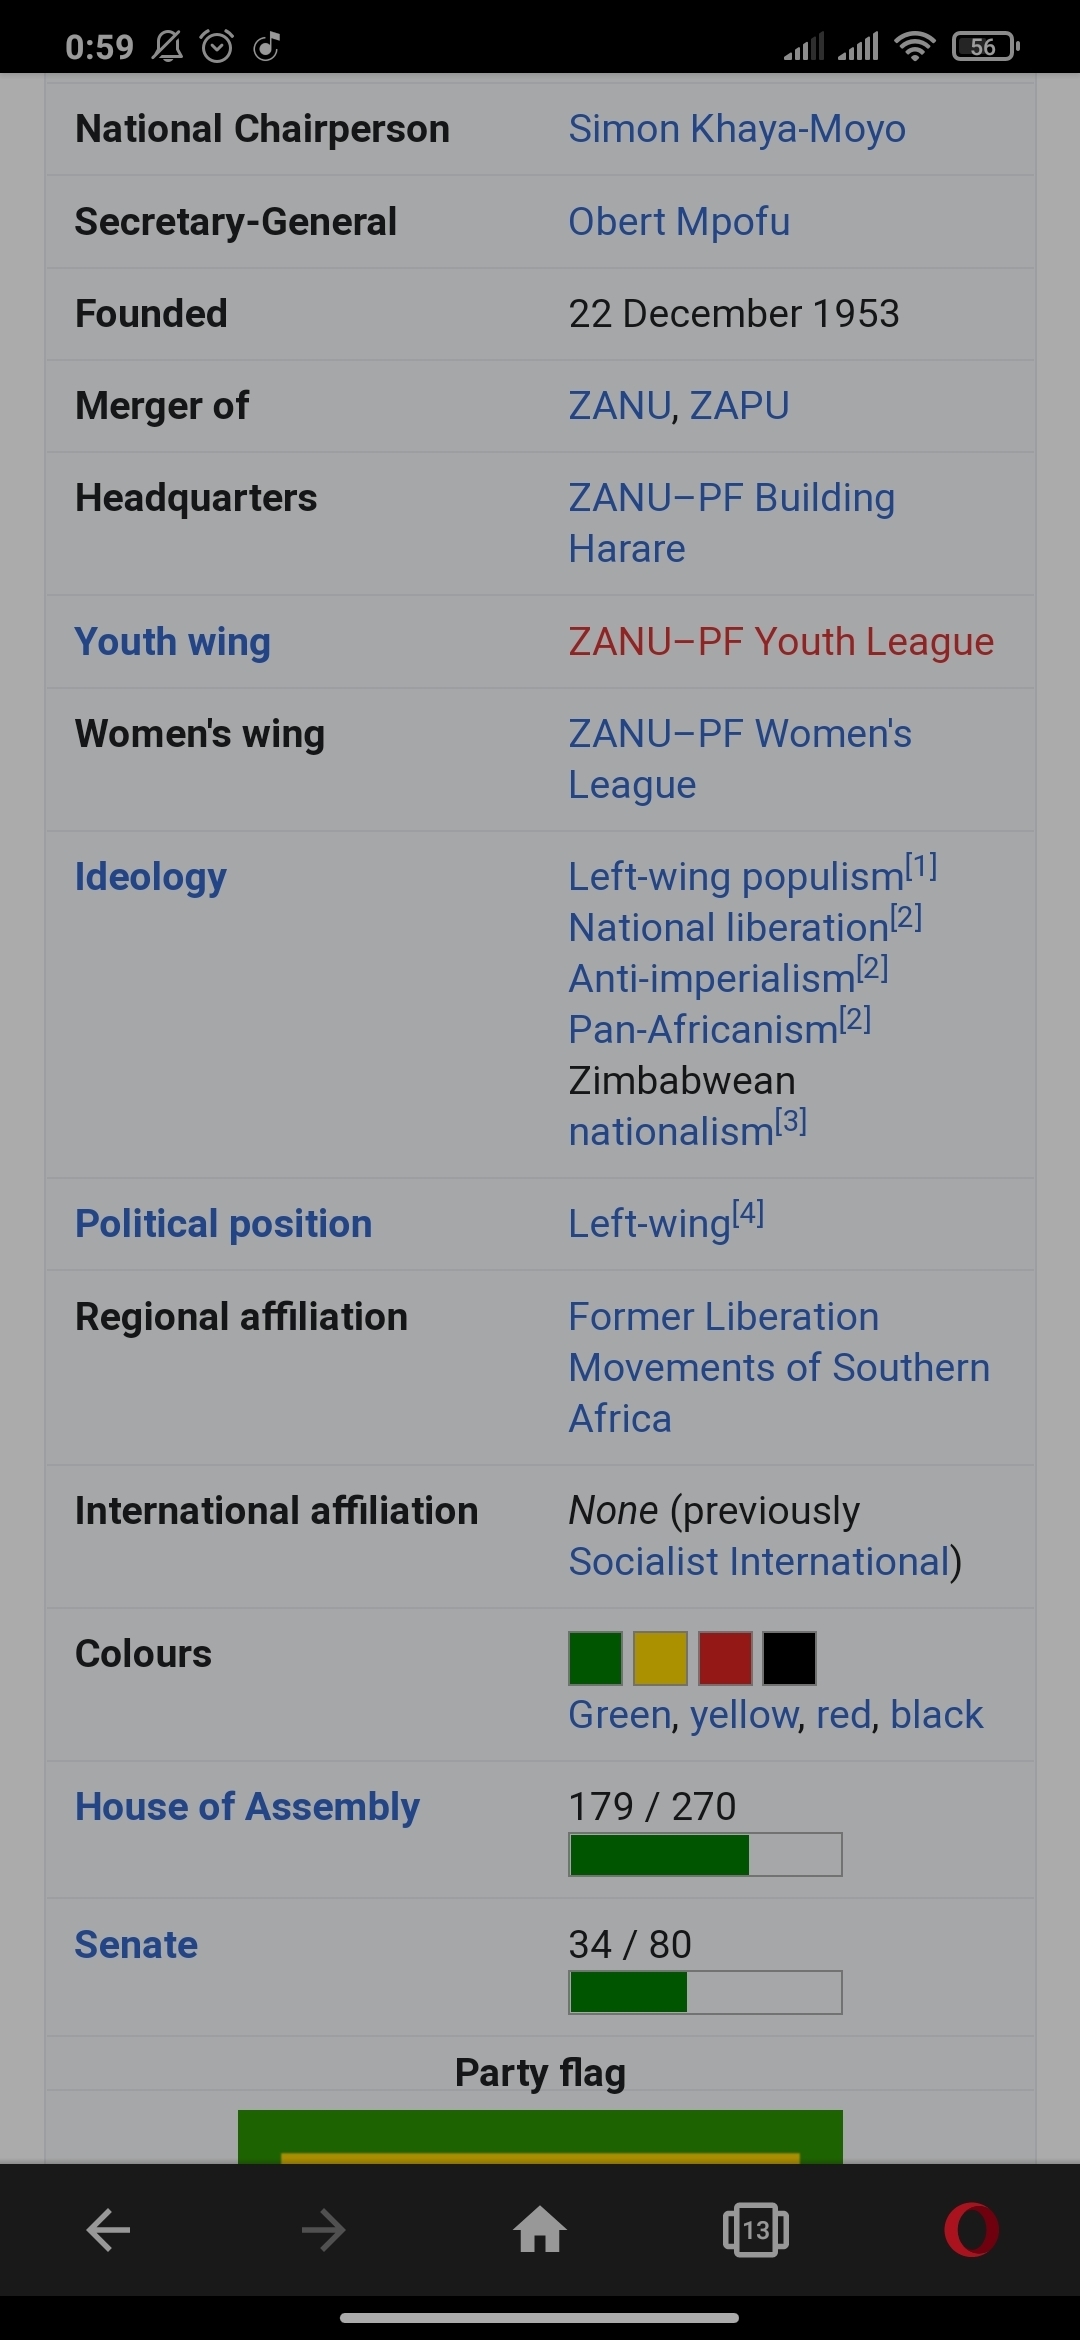The width and height of the screenshot is (1080, 2340).
Task: Open the Obert Mpofu article
Action: tap(679, 222)
